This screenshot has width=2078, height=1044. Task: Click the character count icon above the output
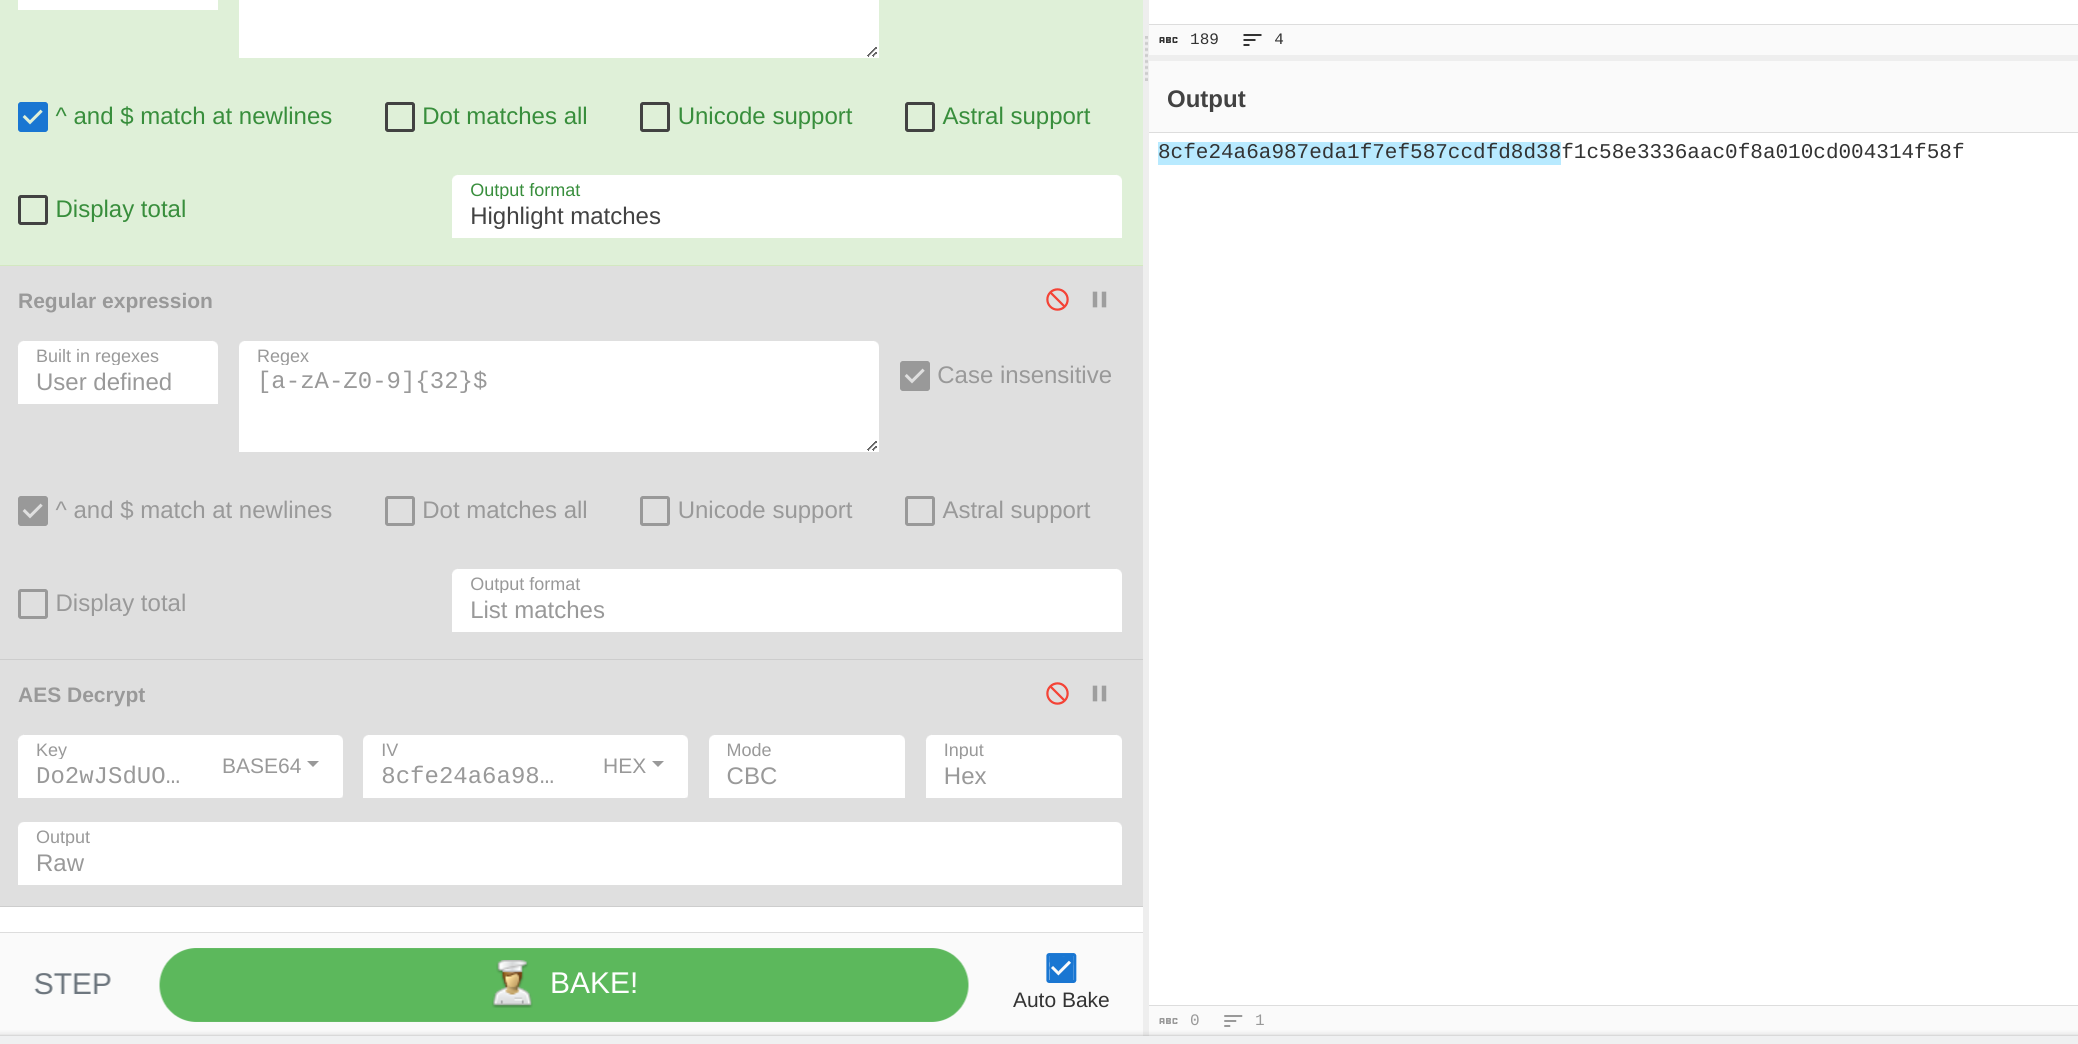click(1167, 40)
